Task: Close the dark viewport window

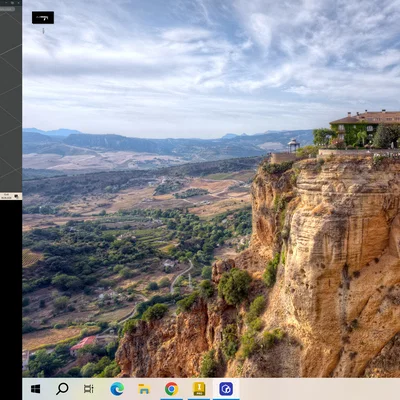Action: (19, 3)
